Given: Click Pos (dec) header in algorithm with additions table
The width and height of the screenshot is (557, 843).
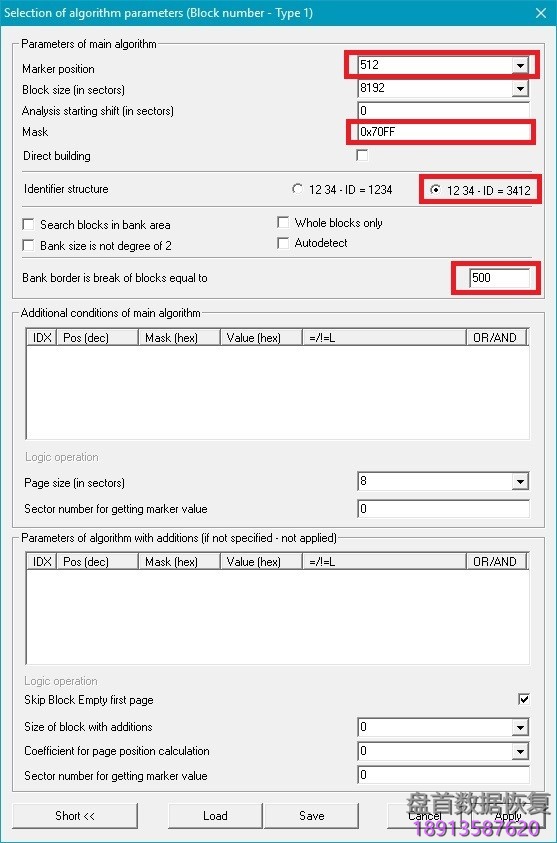Looking at the screenshot, I should pyautogui.click(x=97, y=561).
